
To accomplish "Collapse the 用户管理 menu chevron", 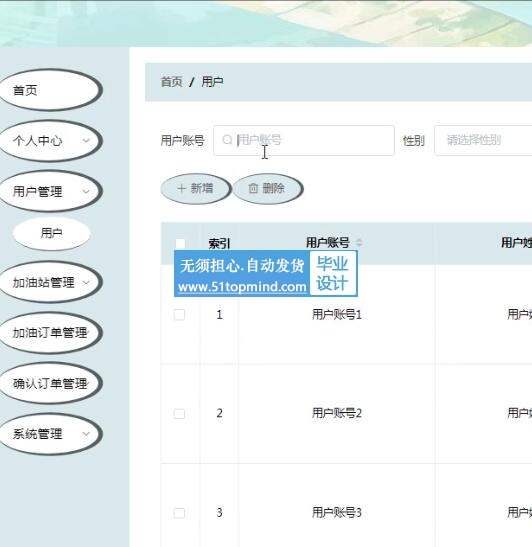I will (86, 191).
